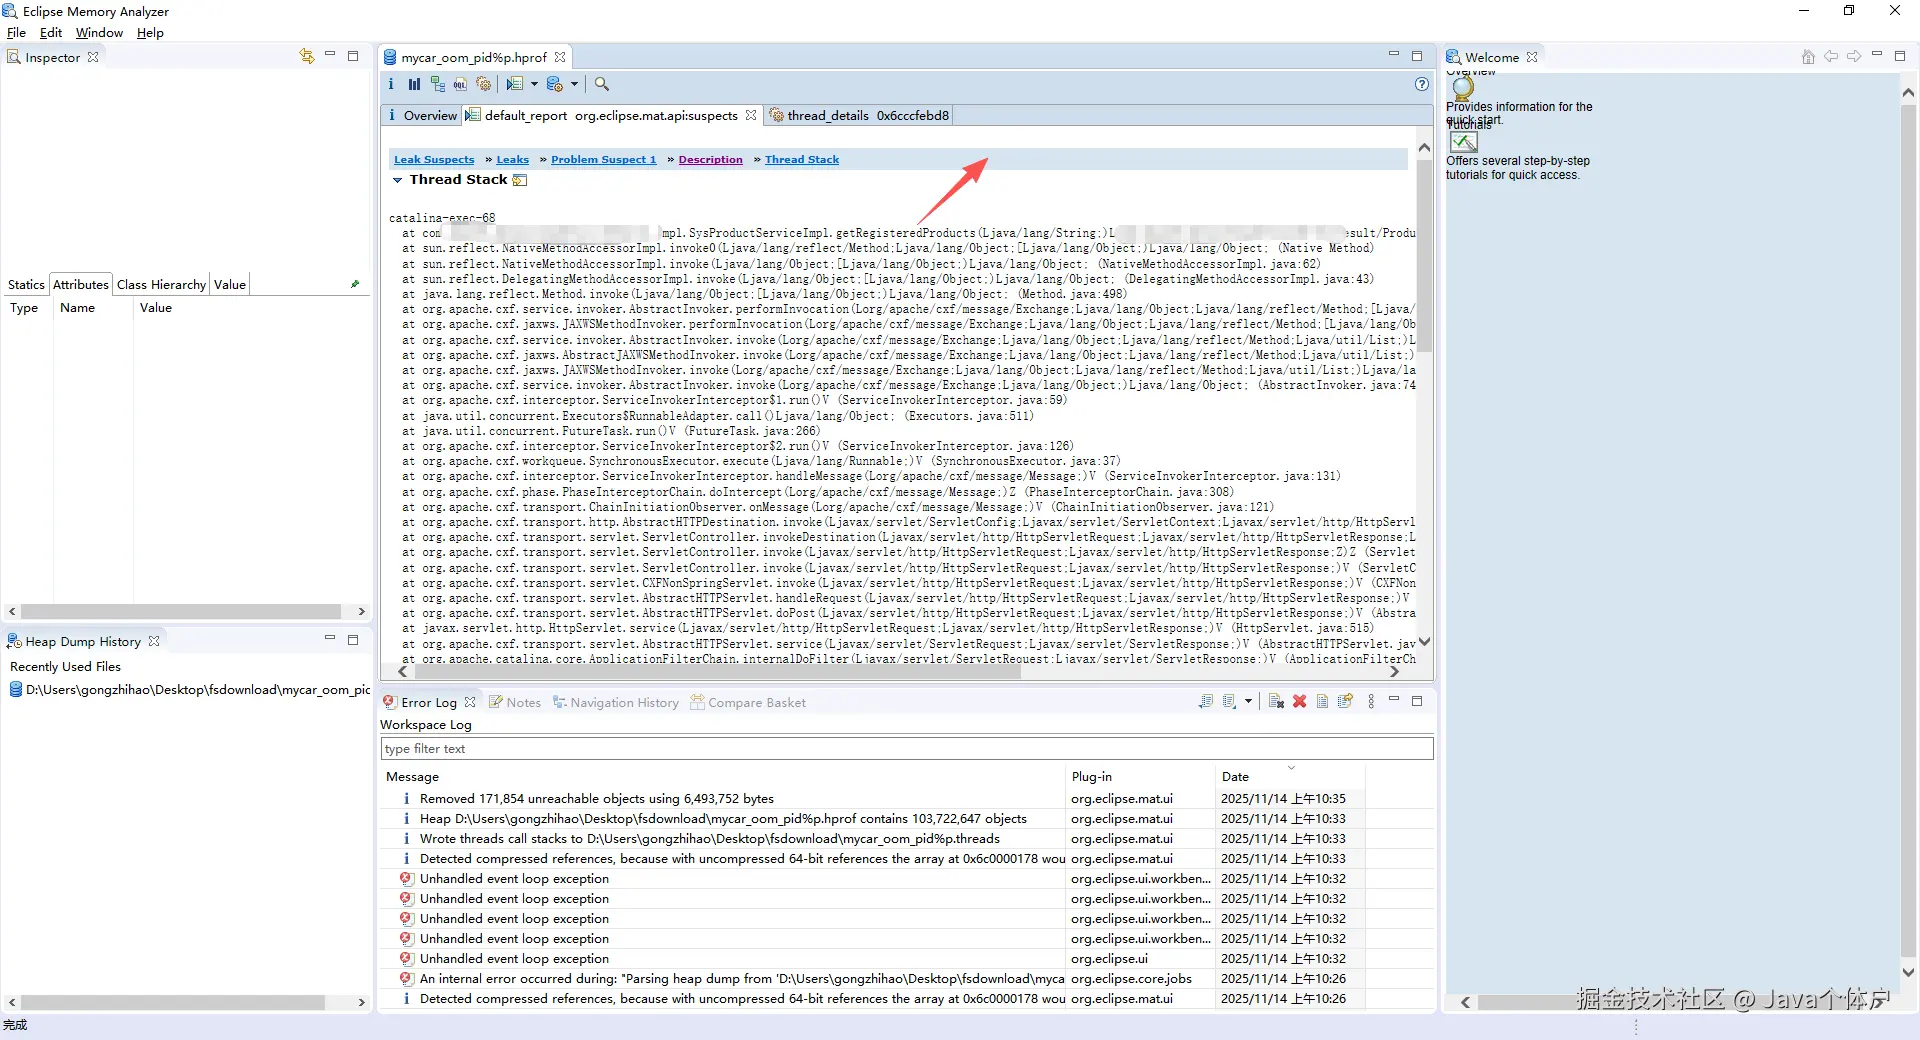
Task: Minimize the Inspector panel
Action: [x=329, y=56]
